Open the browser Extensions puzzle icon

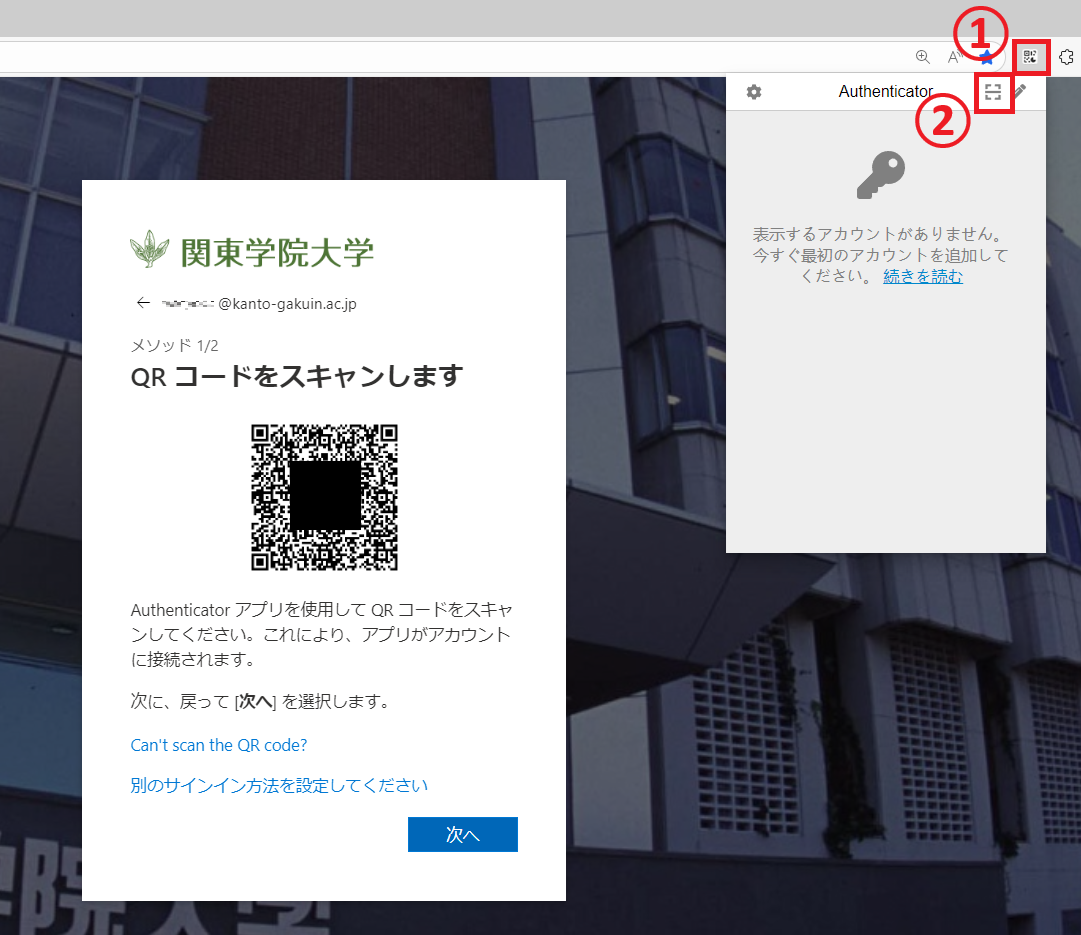[x=1066, y=58]
